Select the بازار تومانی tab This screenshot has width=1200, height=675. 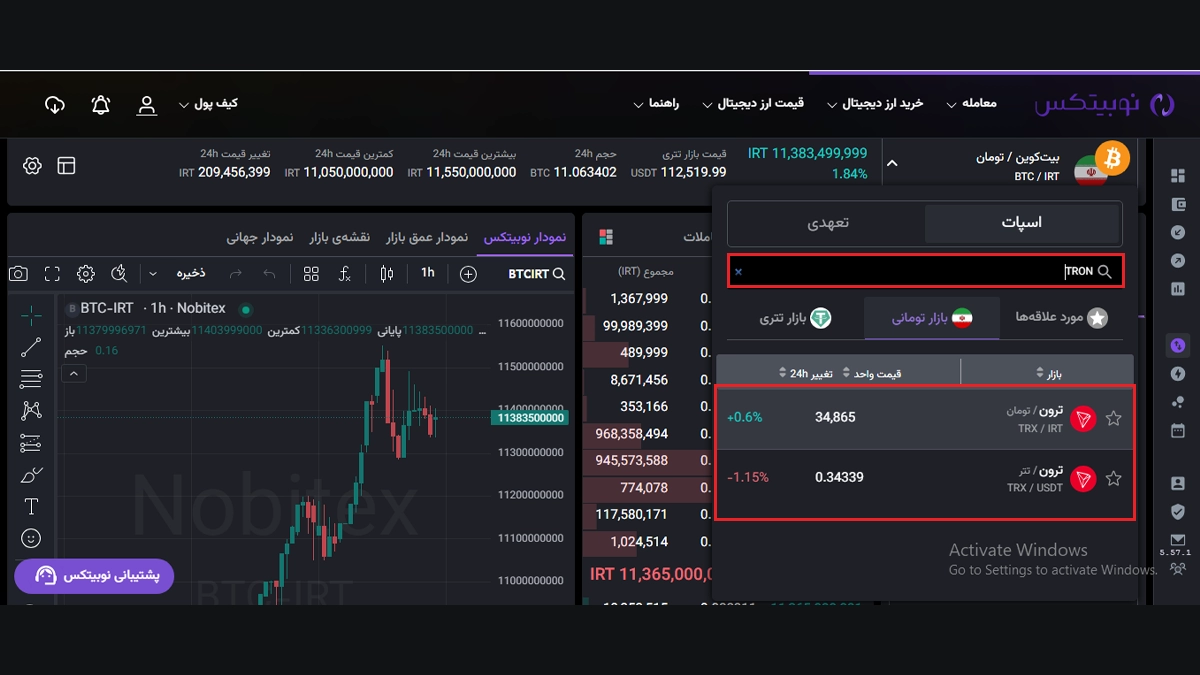(932, 318)
